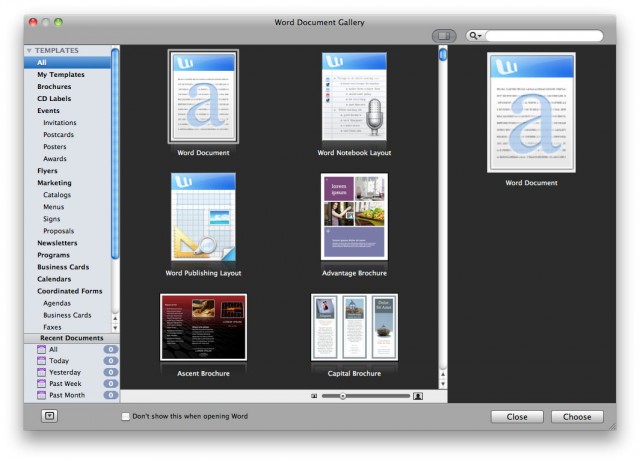The height and width of the screenshot is (463, 640).
Task: Select Proposals under Marketing
Action: pos(58,231)
